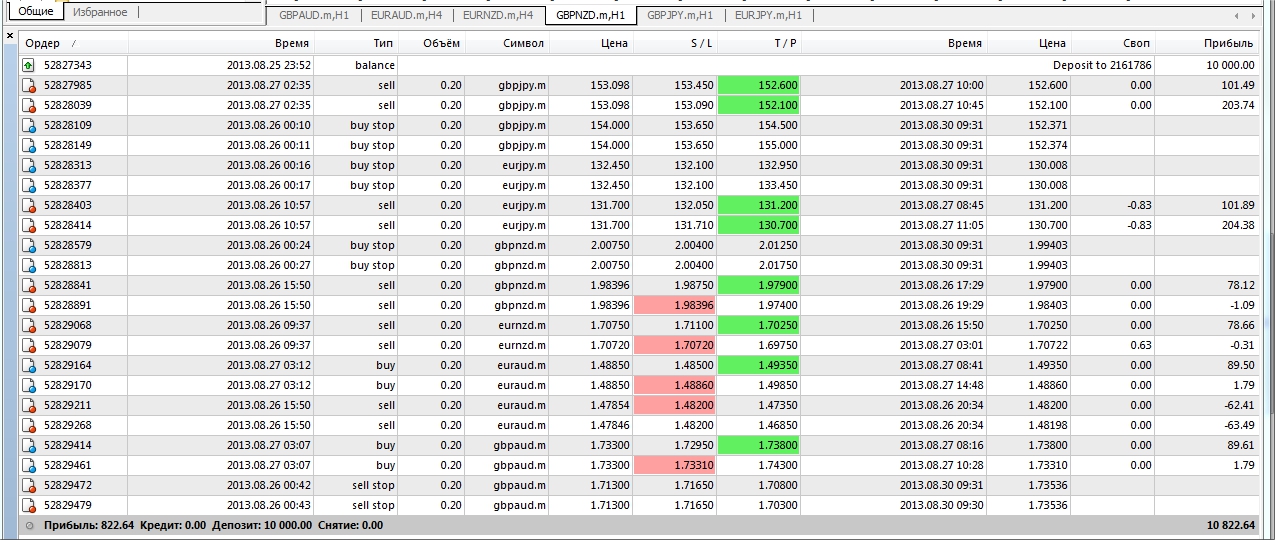The height and width of the screenshot is (540, 1275).
Task: Sort by the Прибыль column header
Action: pos(1207,43)
